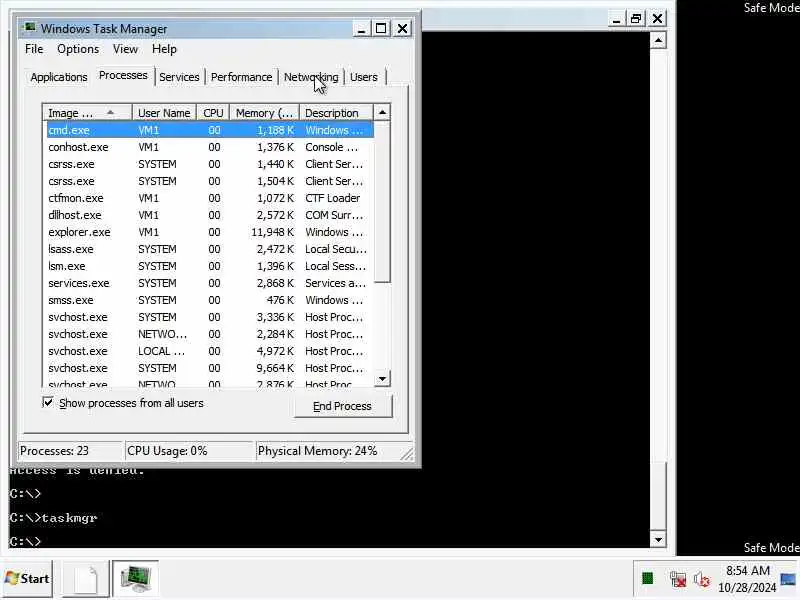Select csrss.exe using 1,440 K memory
800x600 pixels.
click(x=210, y=164)
